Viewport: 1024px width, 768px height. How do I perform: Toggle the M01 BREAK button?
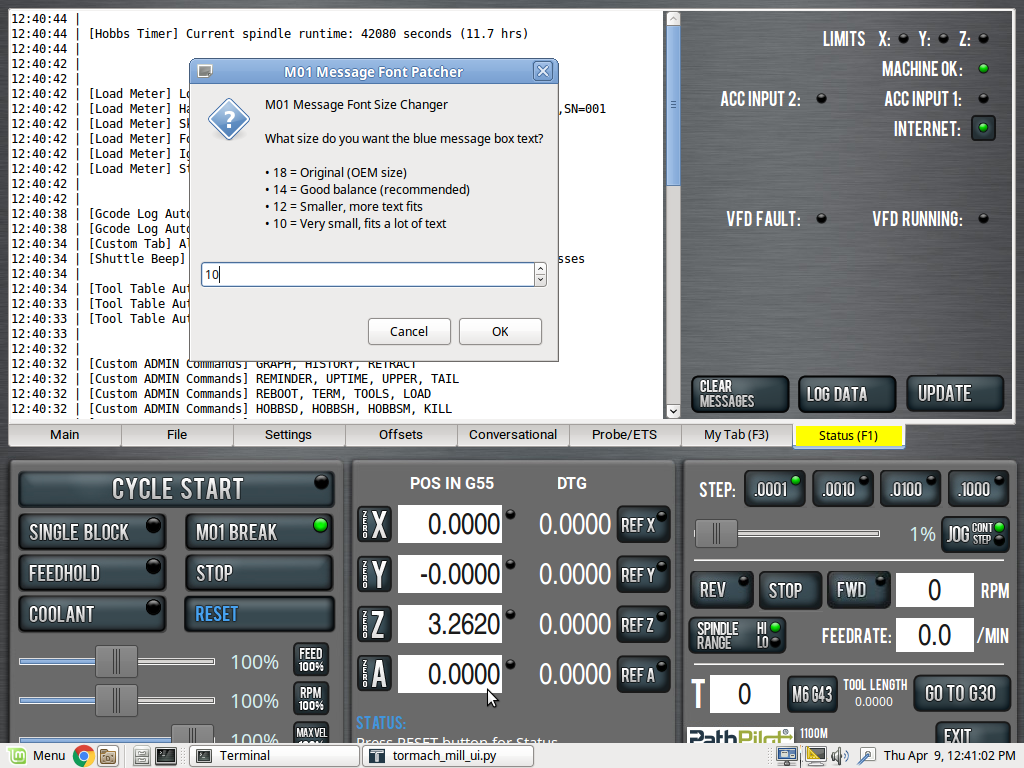tap(258, 532)
